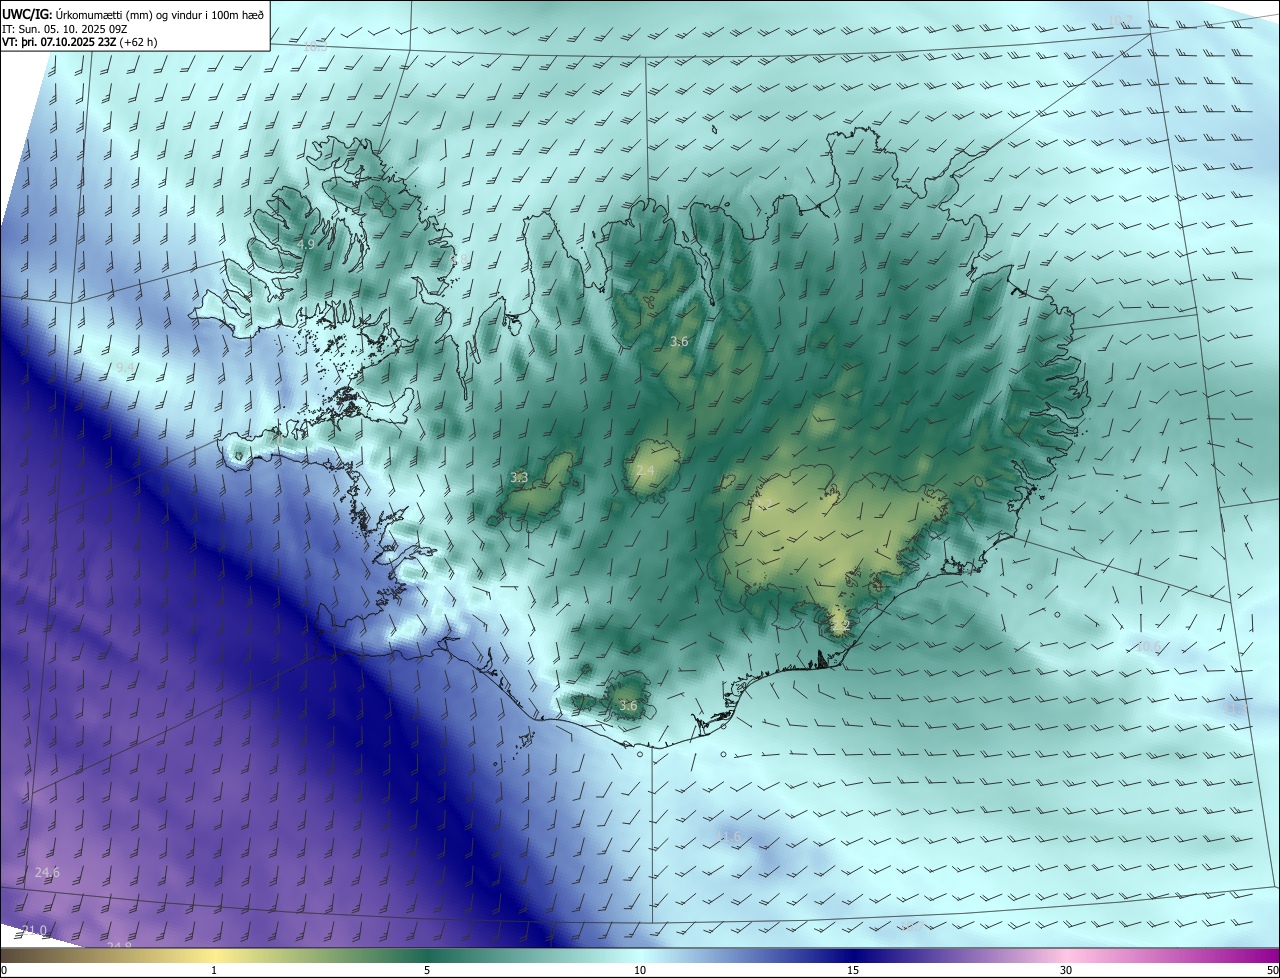Click the 21.0 value at the bottom-left corner

tap(34, 931)
